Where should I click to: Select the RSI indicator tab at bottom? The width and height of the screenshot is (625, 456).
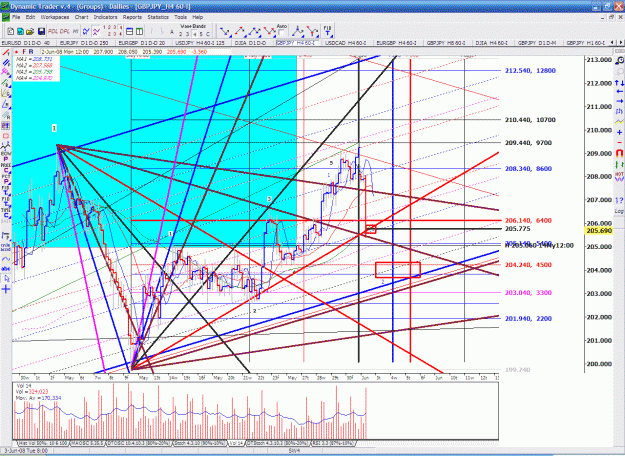333,443
